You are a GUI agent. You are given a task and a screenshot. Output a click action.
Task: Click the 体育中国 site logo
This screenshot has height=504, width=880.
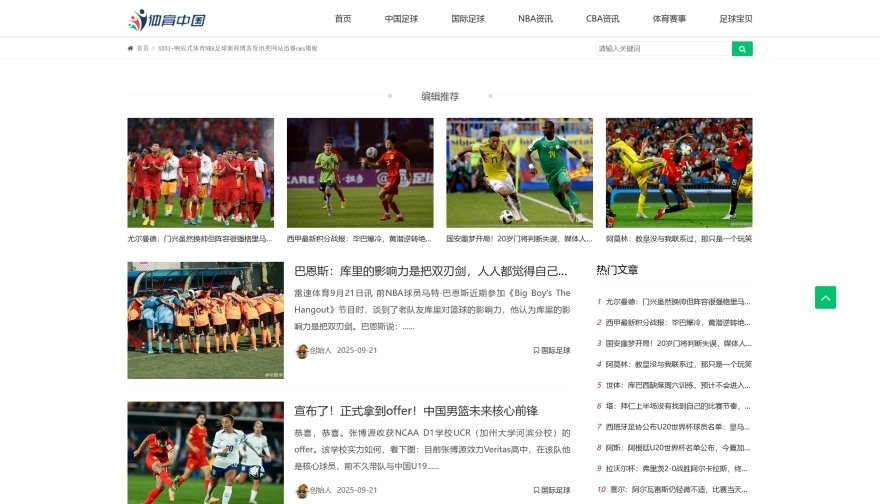coord(167,19)
